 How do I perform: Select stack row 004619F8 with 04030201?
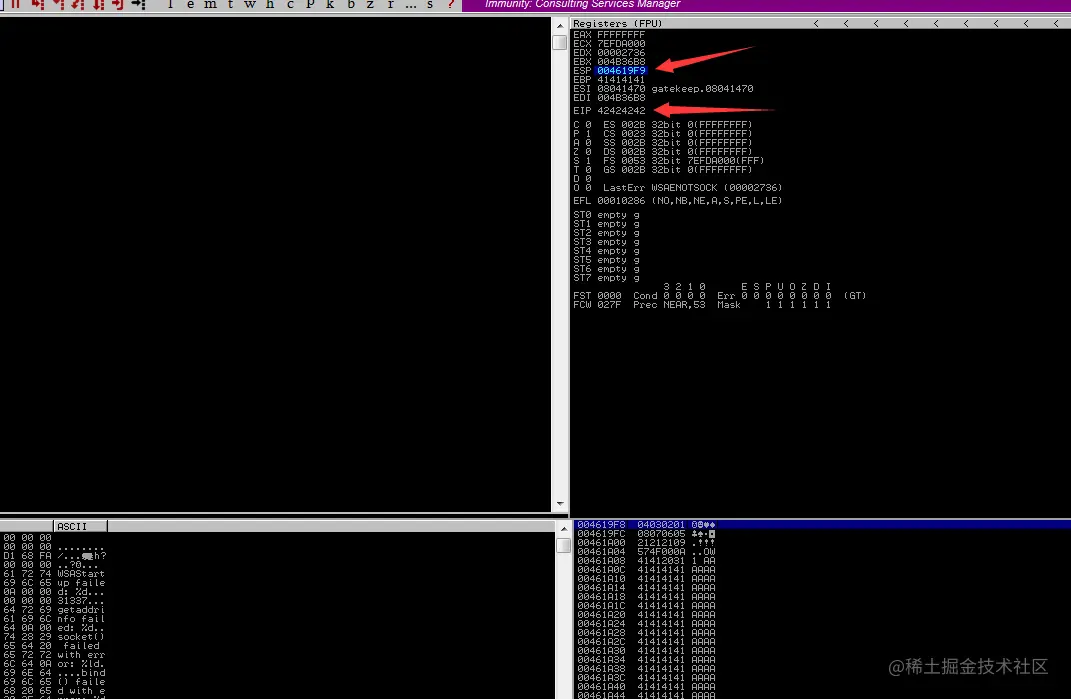[x=822, y=524]
